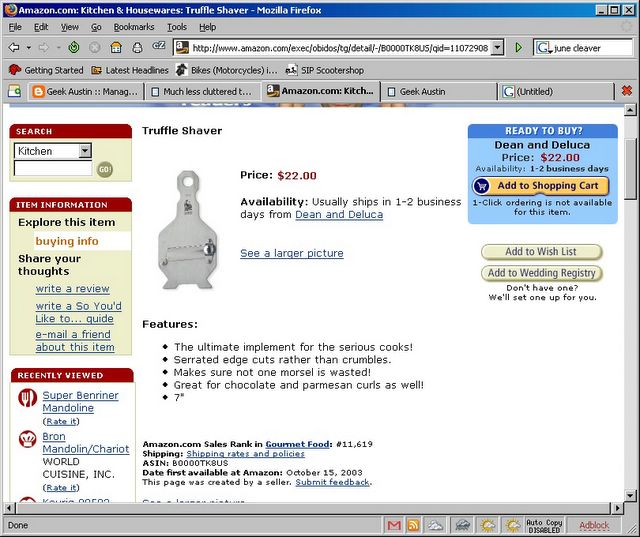Open the Latest Headlines feed bookmark
Viewport: 640px width, 537px height.
coord(130,70)
